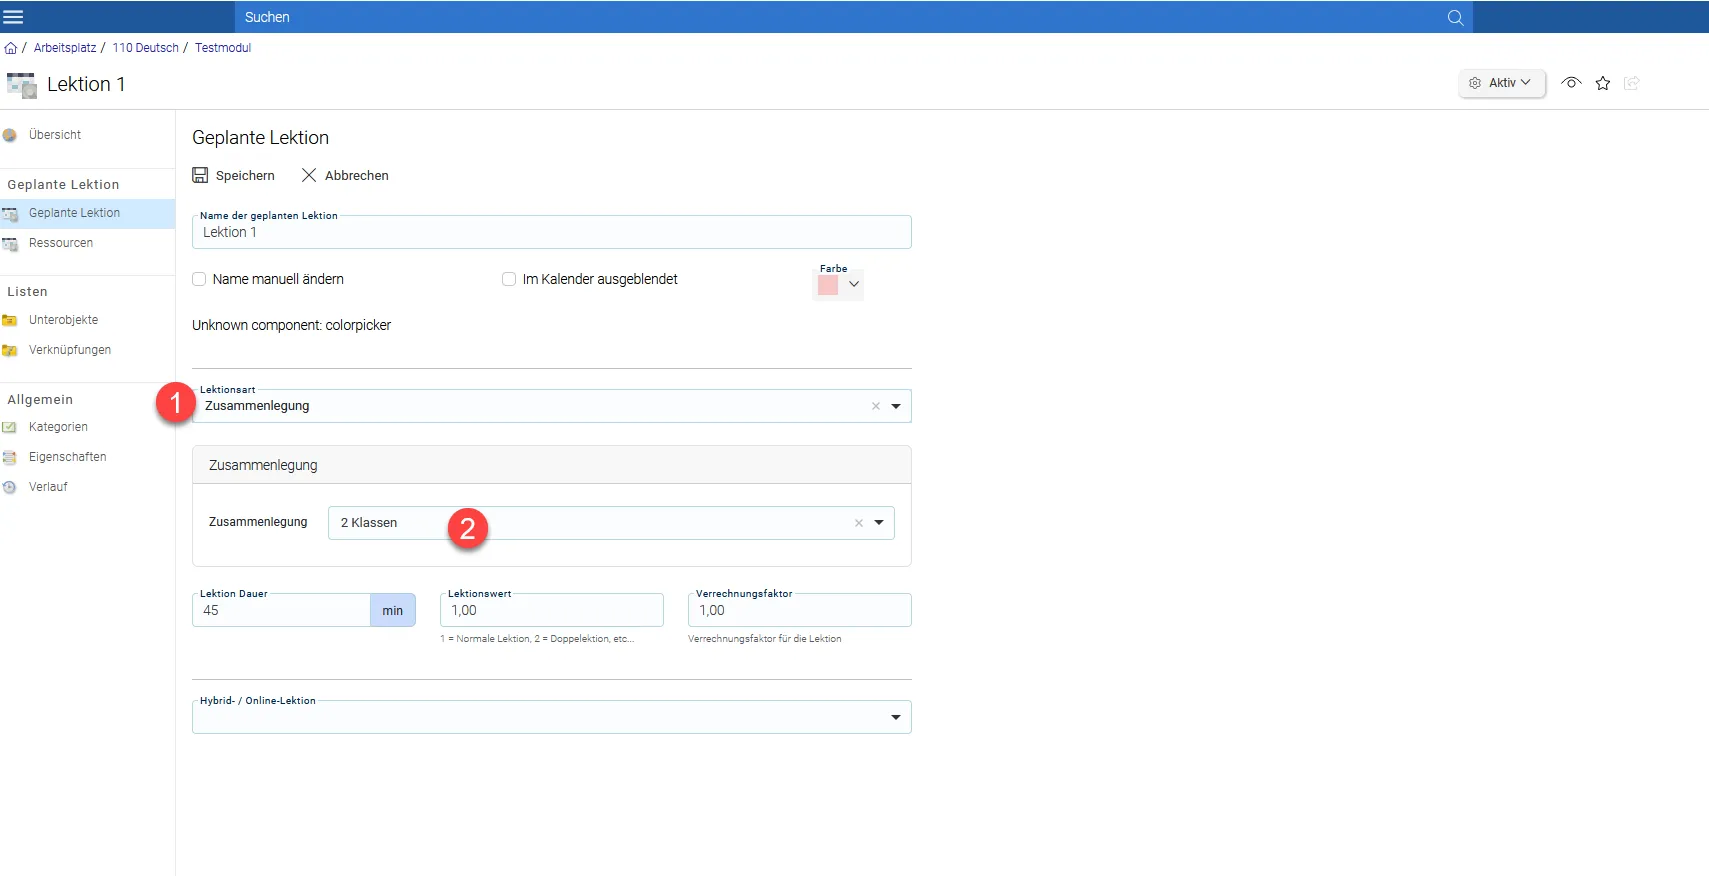Click the min unit label
The image size is (1709, 876).
393,610
